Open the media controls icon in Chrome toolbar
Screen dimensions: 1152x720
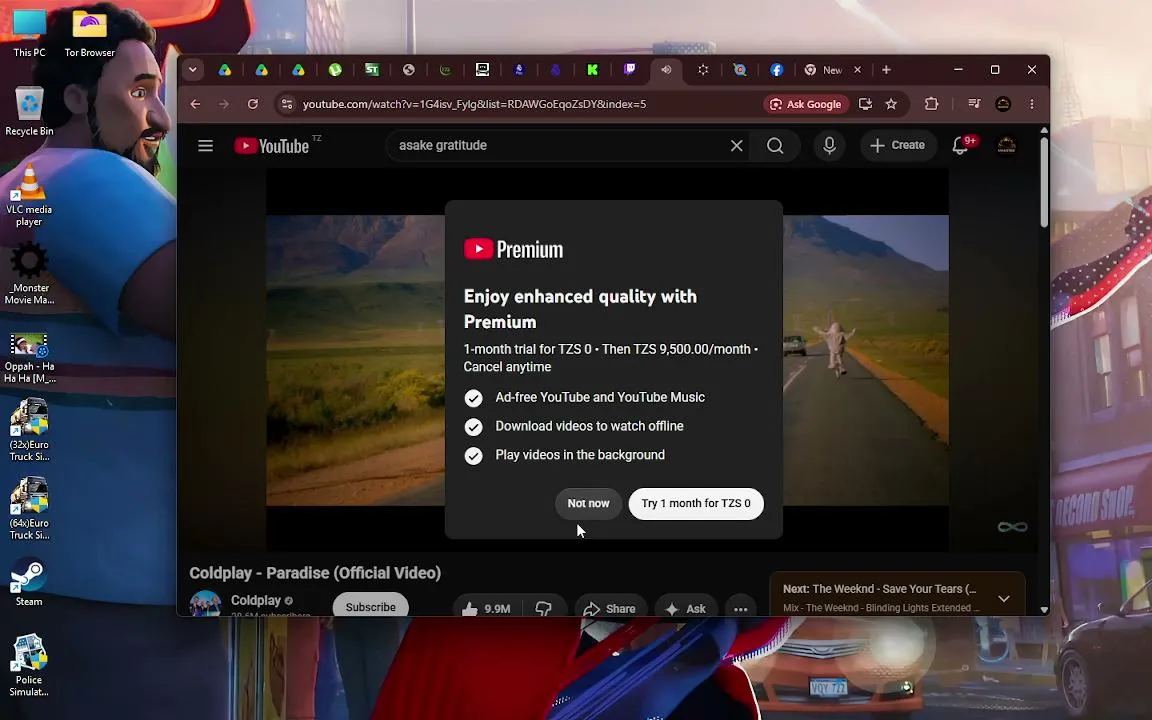[974, 104]
